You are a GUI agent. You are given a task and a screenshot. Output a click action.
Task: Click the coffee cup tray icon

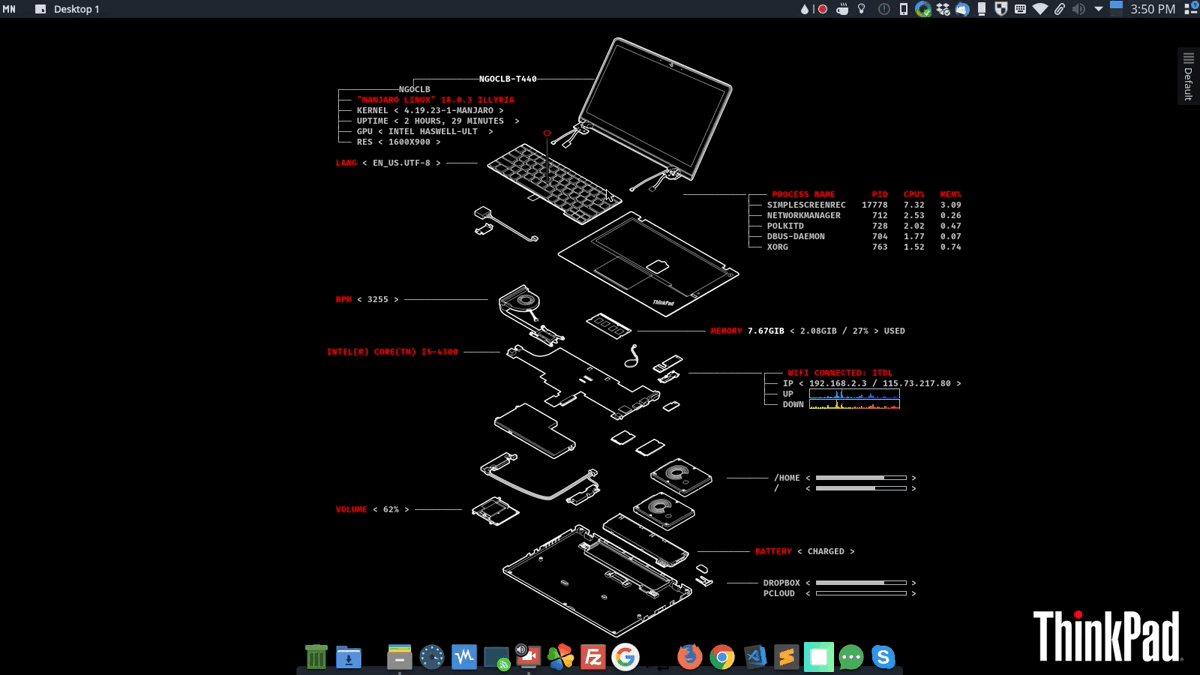842,9
